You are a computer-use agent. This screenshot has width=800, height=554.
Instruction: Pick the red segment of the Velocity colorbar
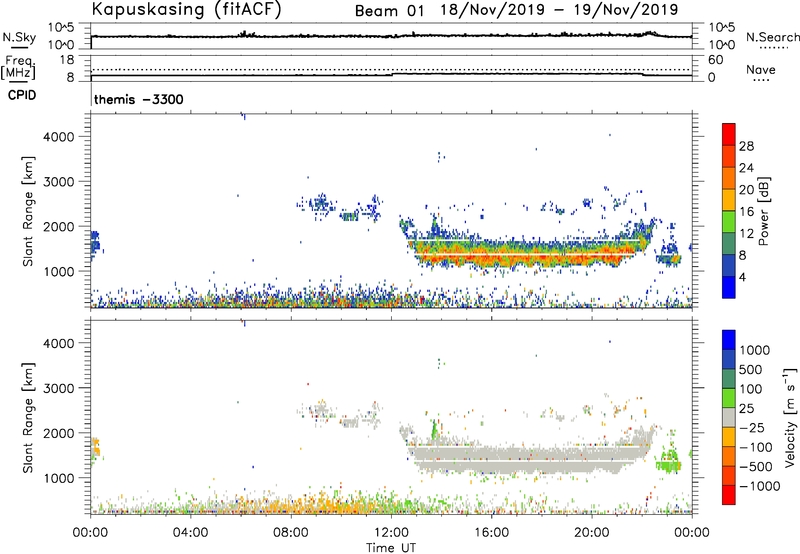pyautogui.click(x=729, y=495)
